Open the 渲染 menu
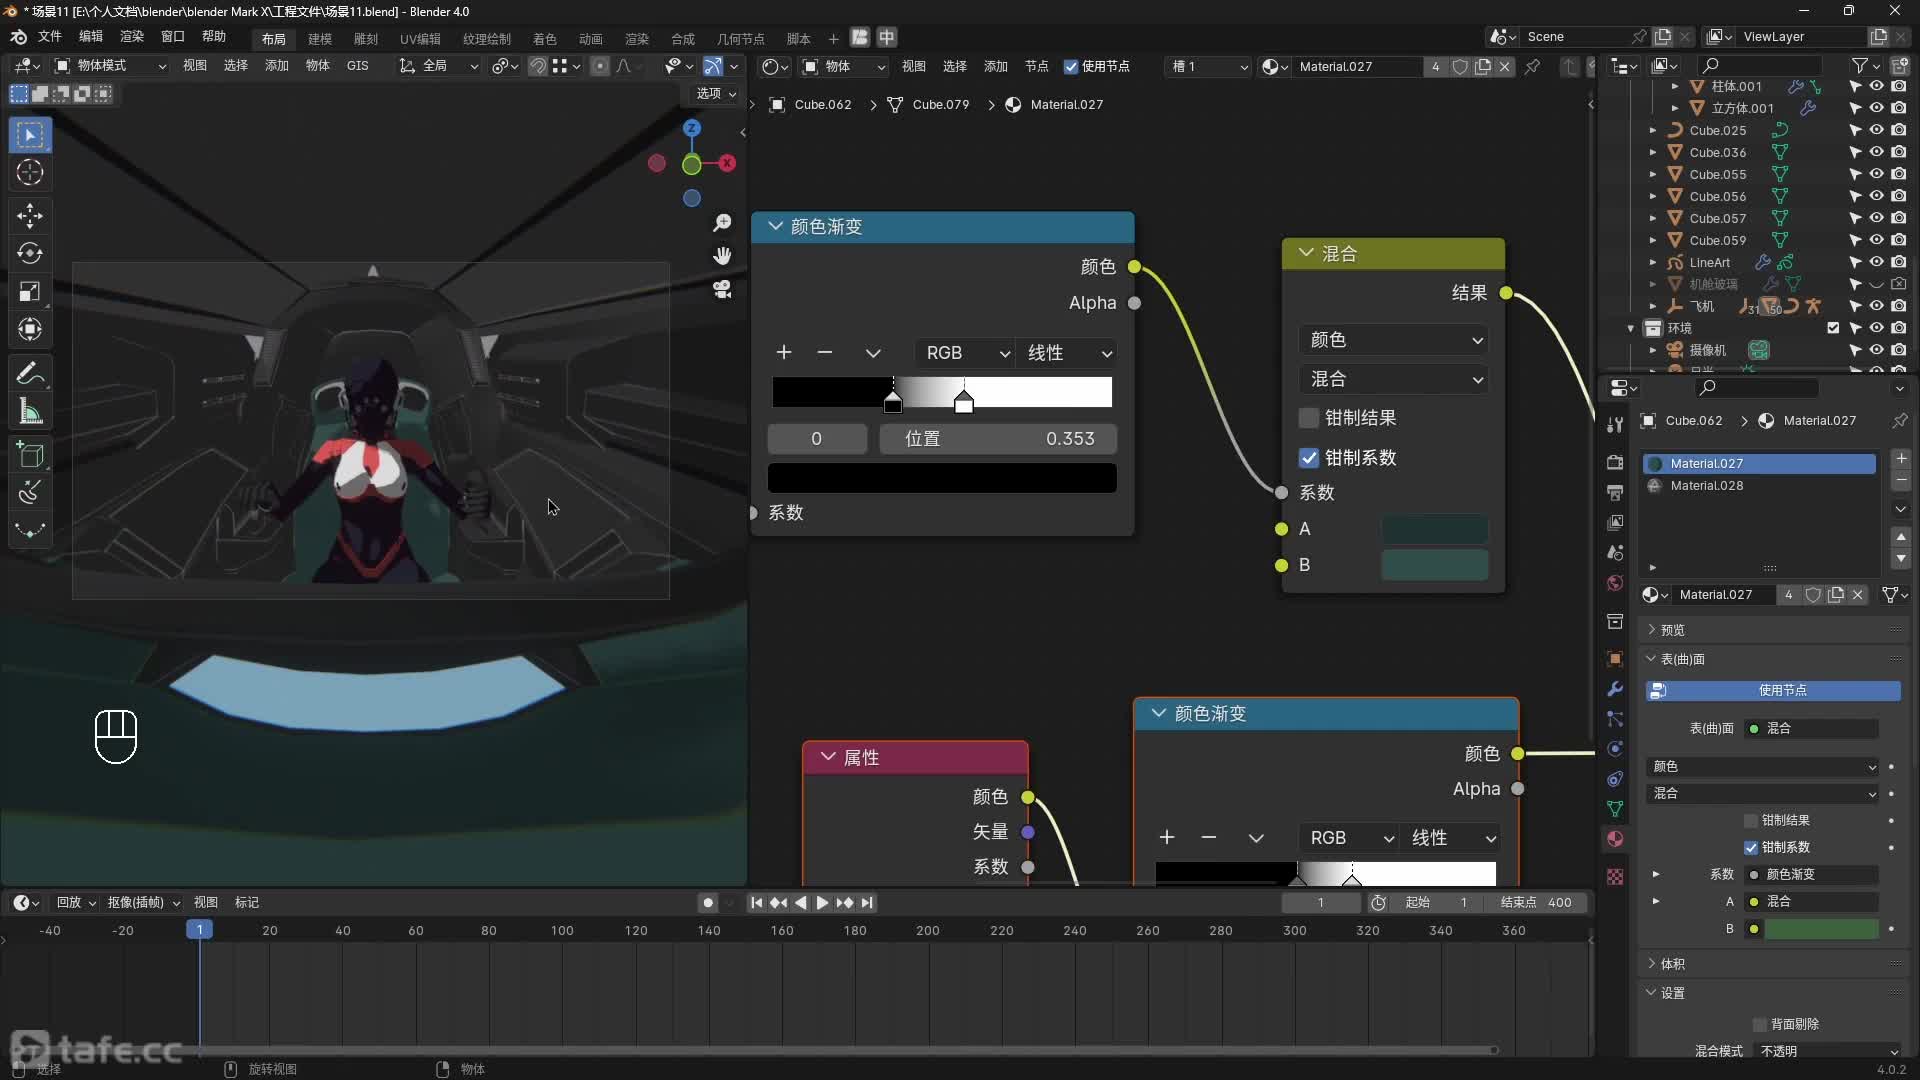 coord(132,37)
